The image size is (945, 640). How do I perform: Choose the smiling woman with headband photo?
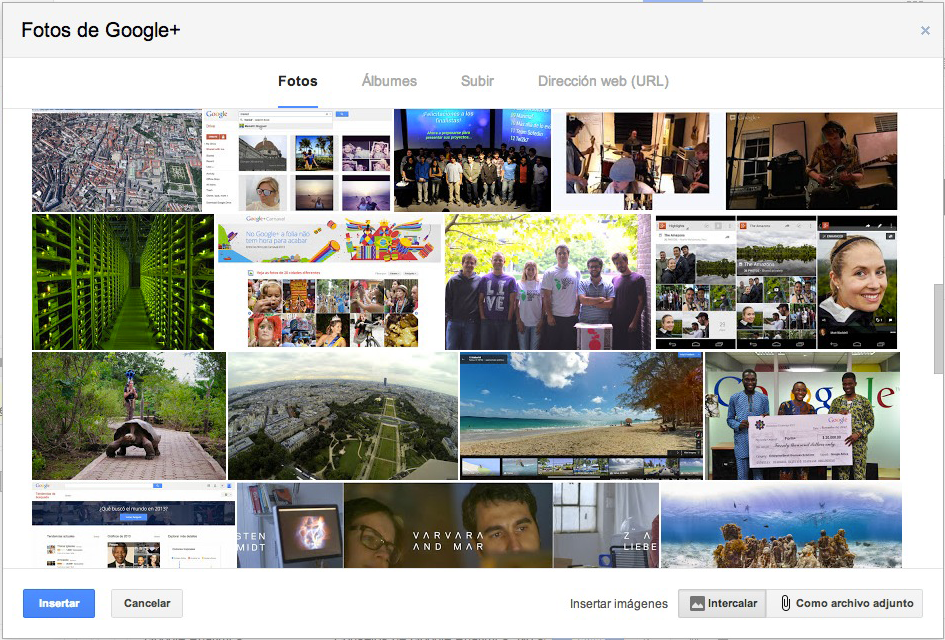coord(857,282)
